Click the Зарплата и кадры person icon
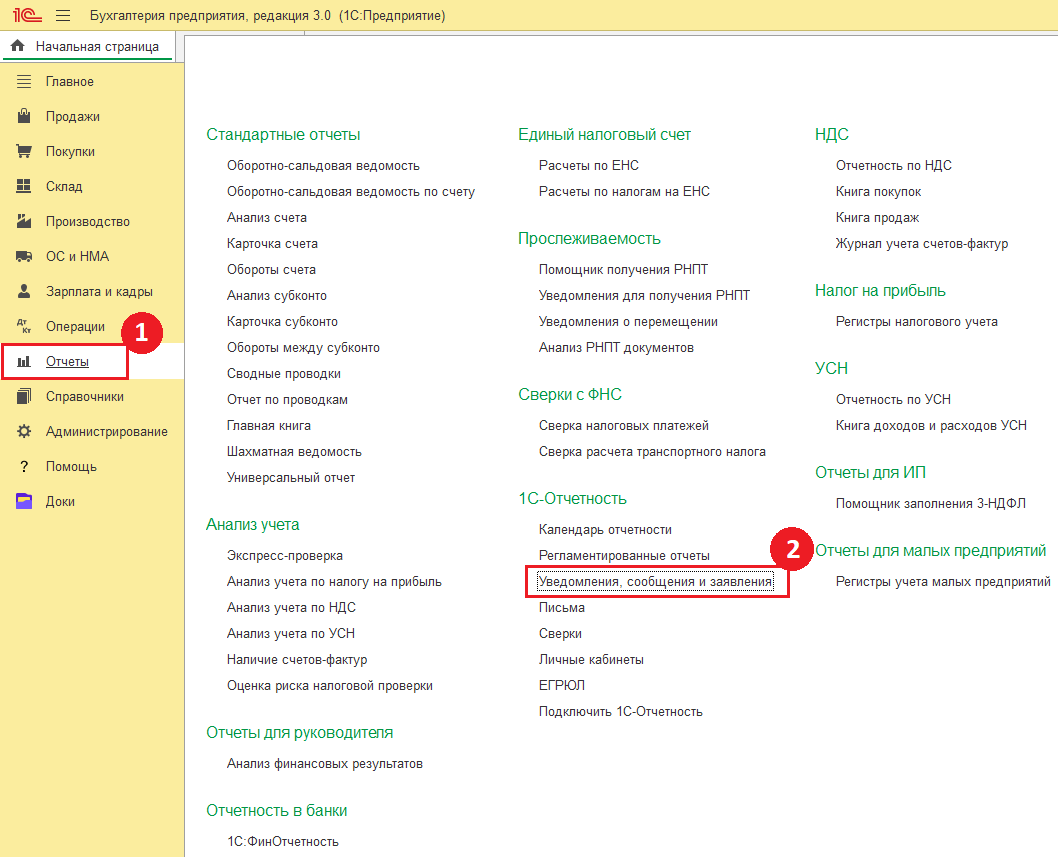This screenshot has height=857, width=1058. (24, 291)
